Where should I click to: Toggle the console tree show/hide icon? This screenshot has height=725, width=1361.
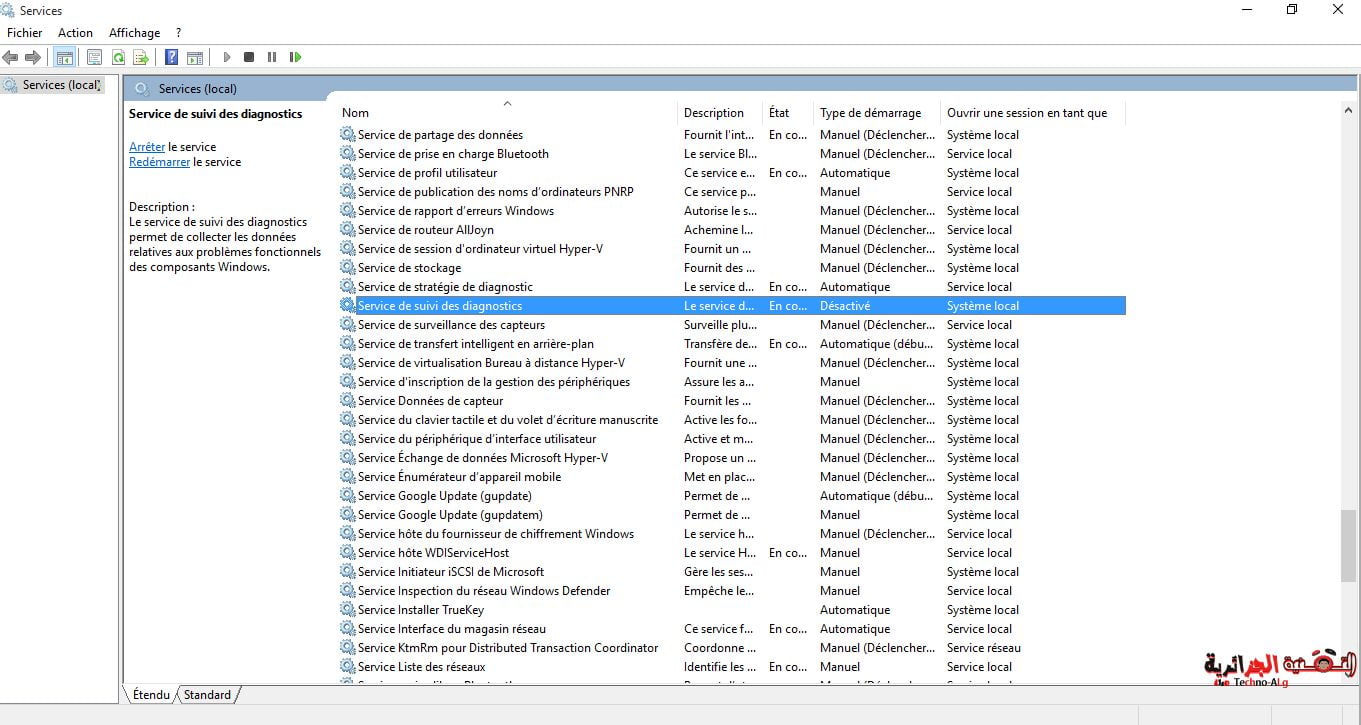pos(64,58)
